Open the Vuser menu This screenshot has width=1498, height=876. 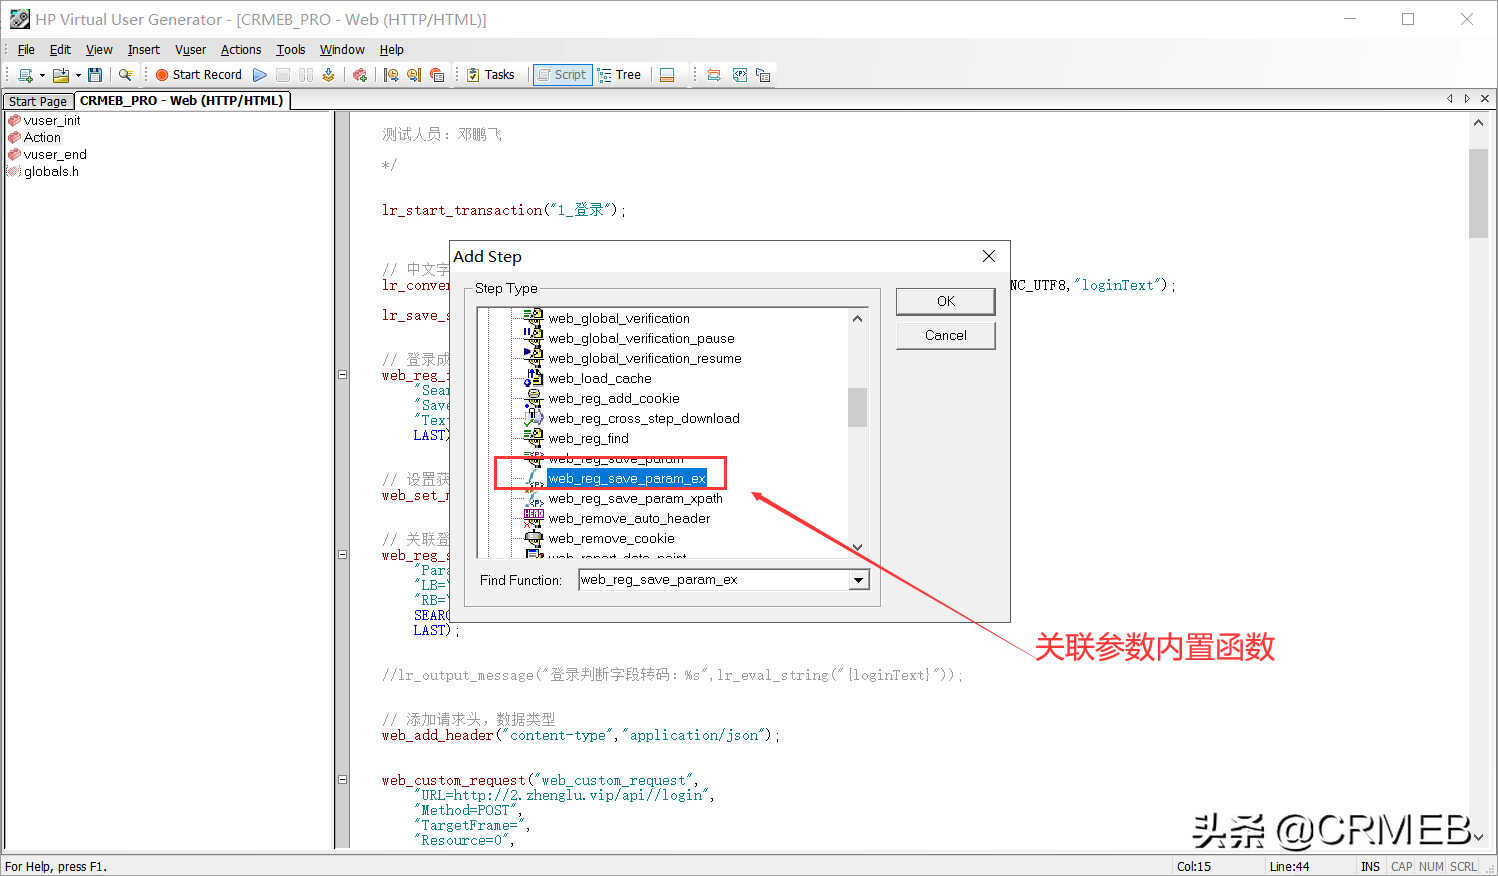190,49
